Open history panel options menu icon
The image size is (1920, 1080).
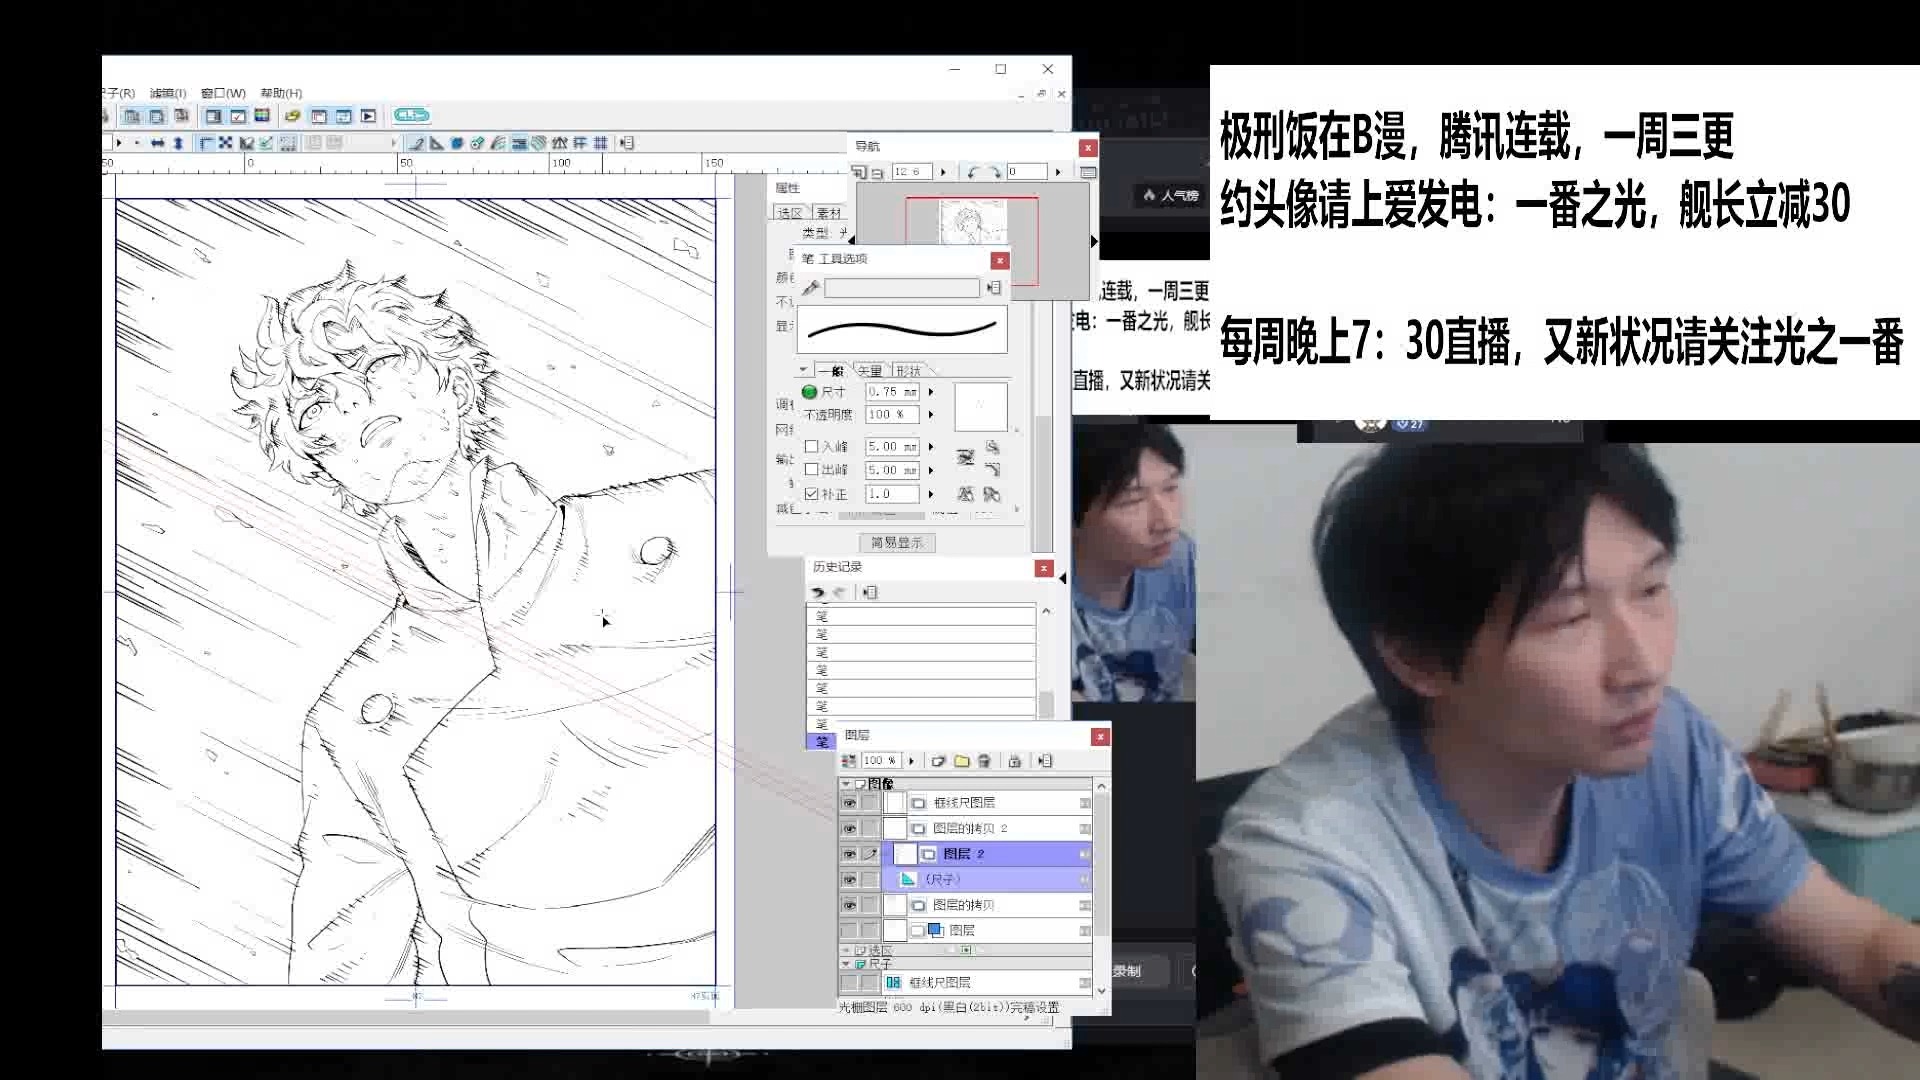point(870,593)
